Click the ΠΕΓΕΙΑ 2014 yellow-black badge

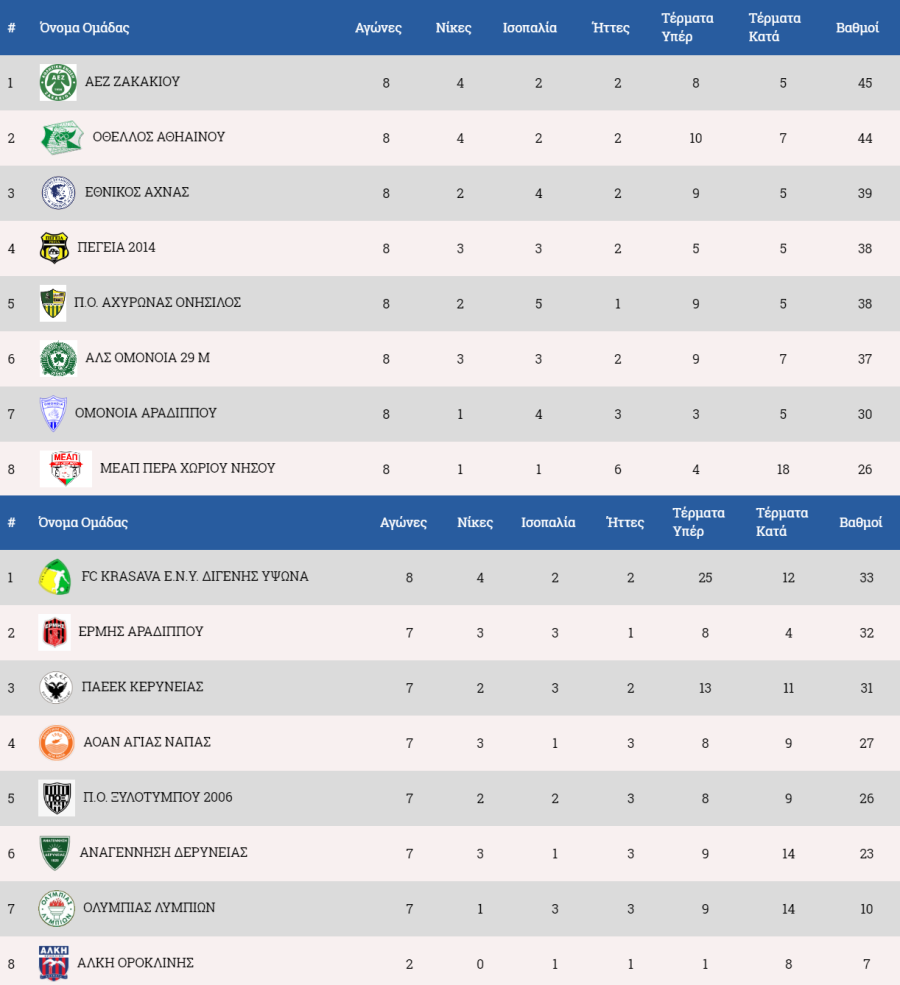54,248
